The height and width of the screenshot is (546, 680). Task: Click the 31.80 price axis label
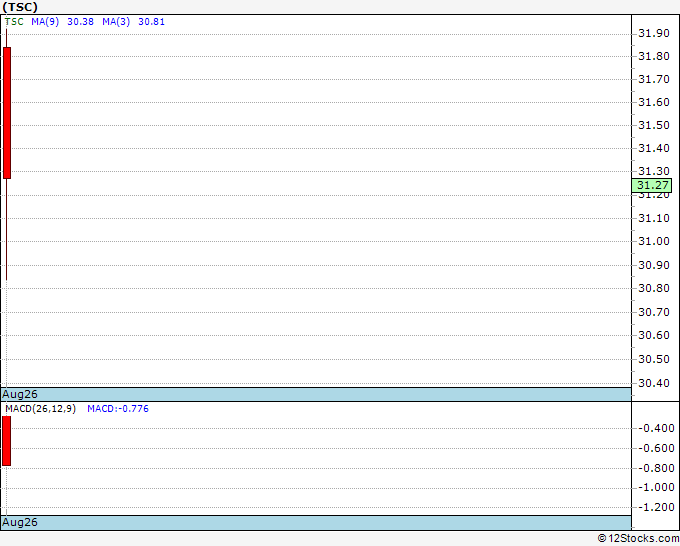click(654, 56)
